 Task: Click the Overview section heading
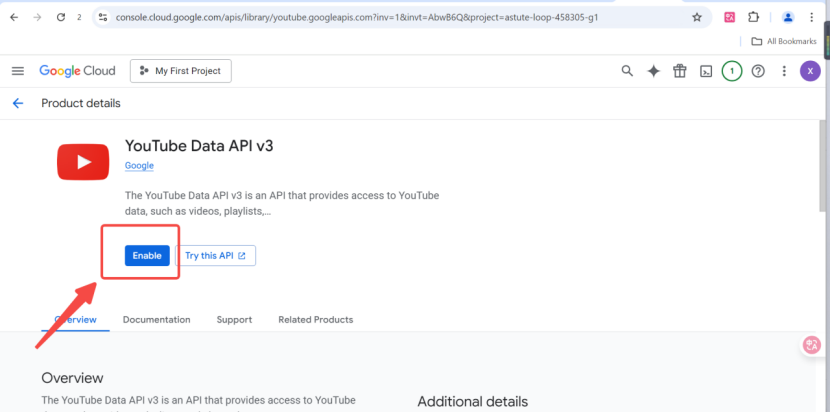73,378
